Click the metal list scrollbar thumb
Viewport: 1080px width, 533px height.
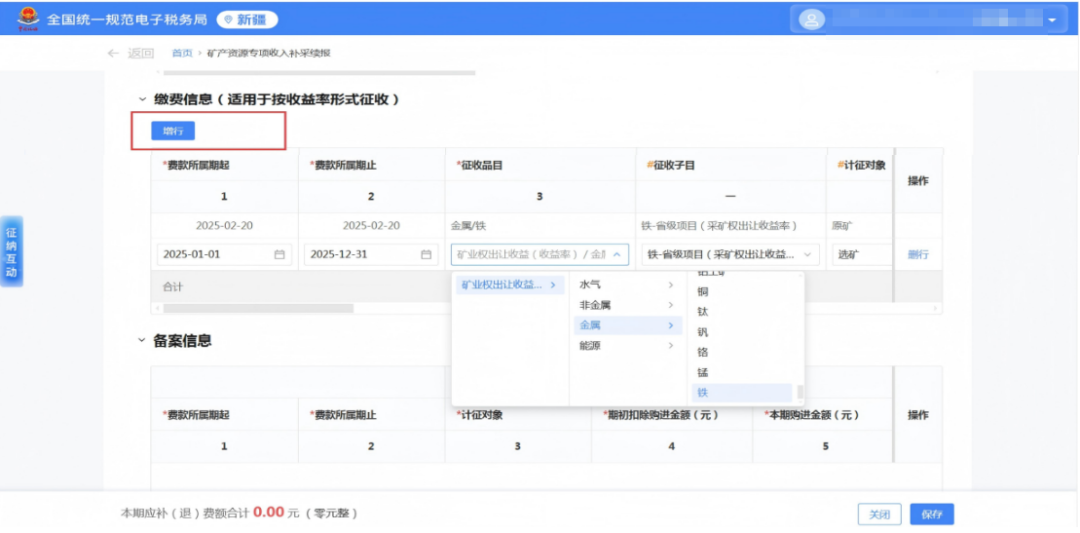click(800, 393)
